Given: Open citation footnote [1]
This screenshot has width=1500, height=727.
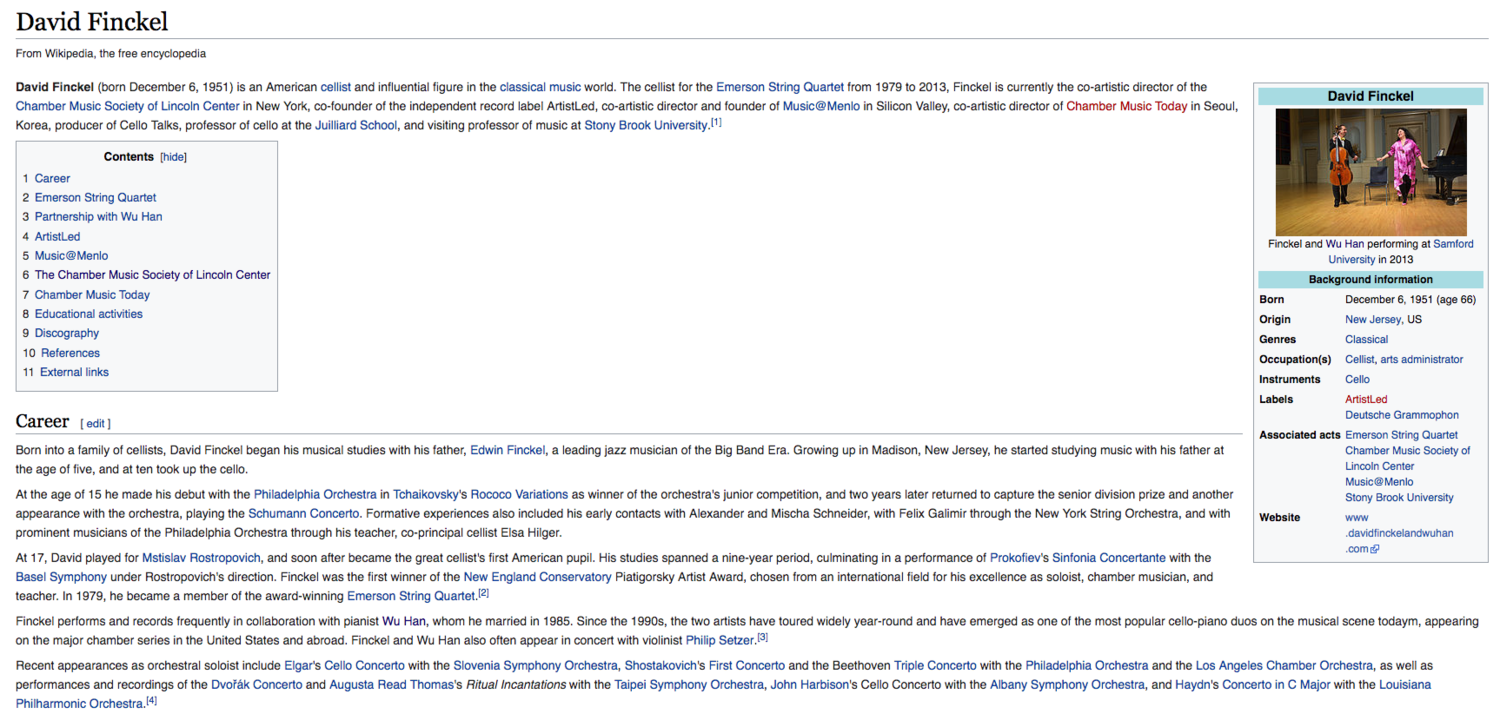Looking at the screenshot, I should click(716, 123).
